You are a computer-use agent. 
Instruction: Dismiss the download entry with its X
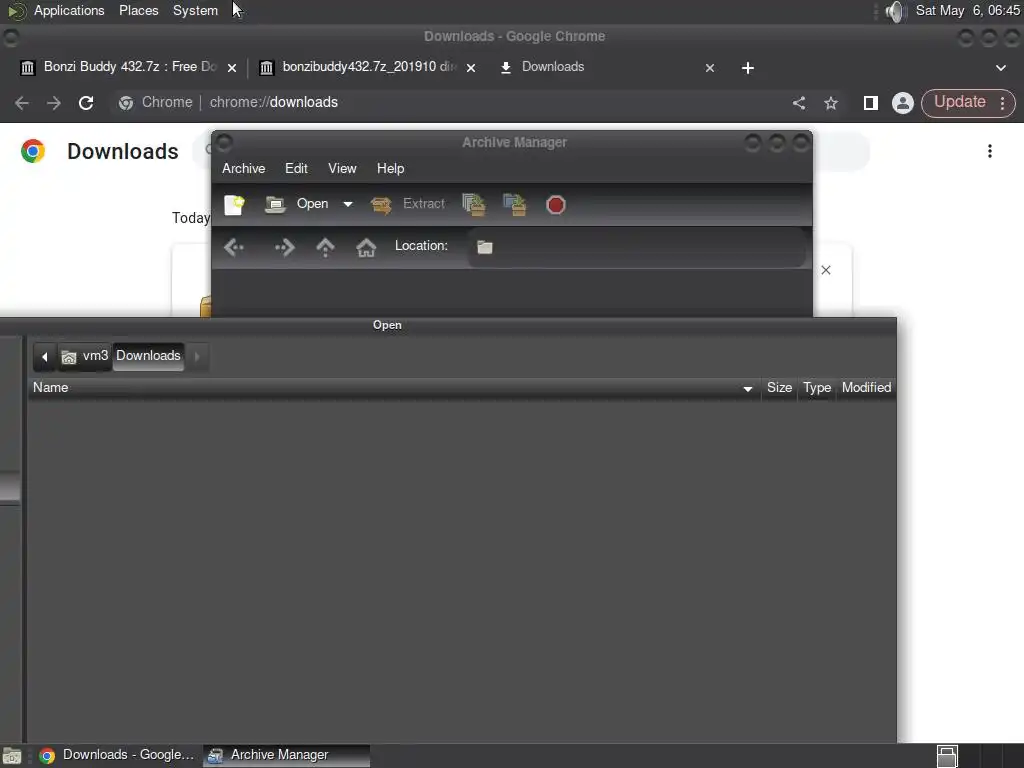click(825, 270)
